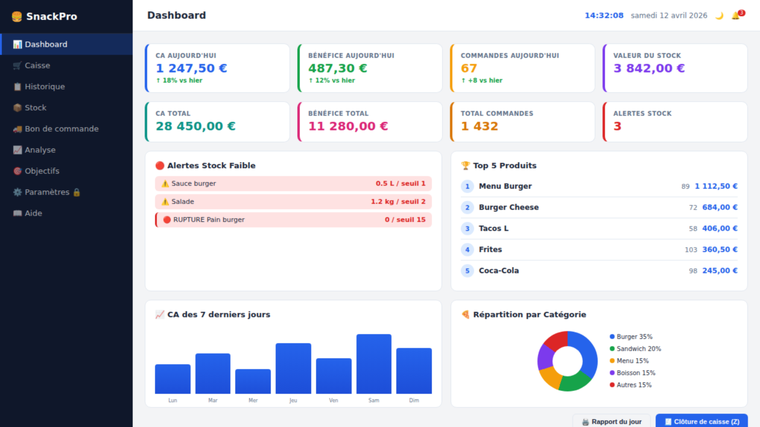Open the notifications bell
This screenshot has height=427, width=760.
click(736, 16)
